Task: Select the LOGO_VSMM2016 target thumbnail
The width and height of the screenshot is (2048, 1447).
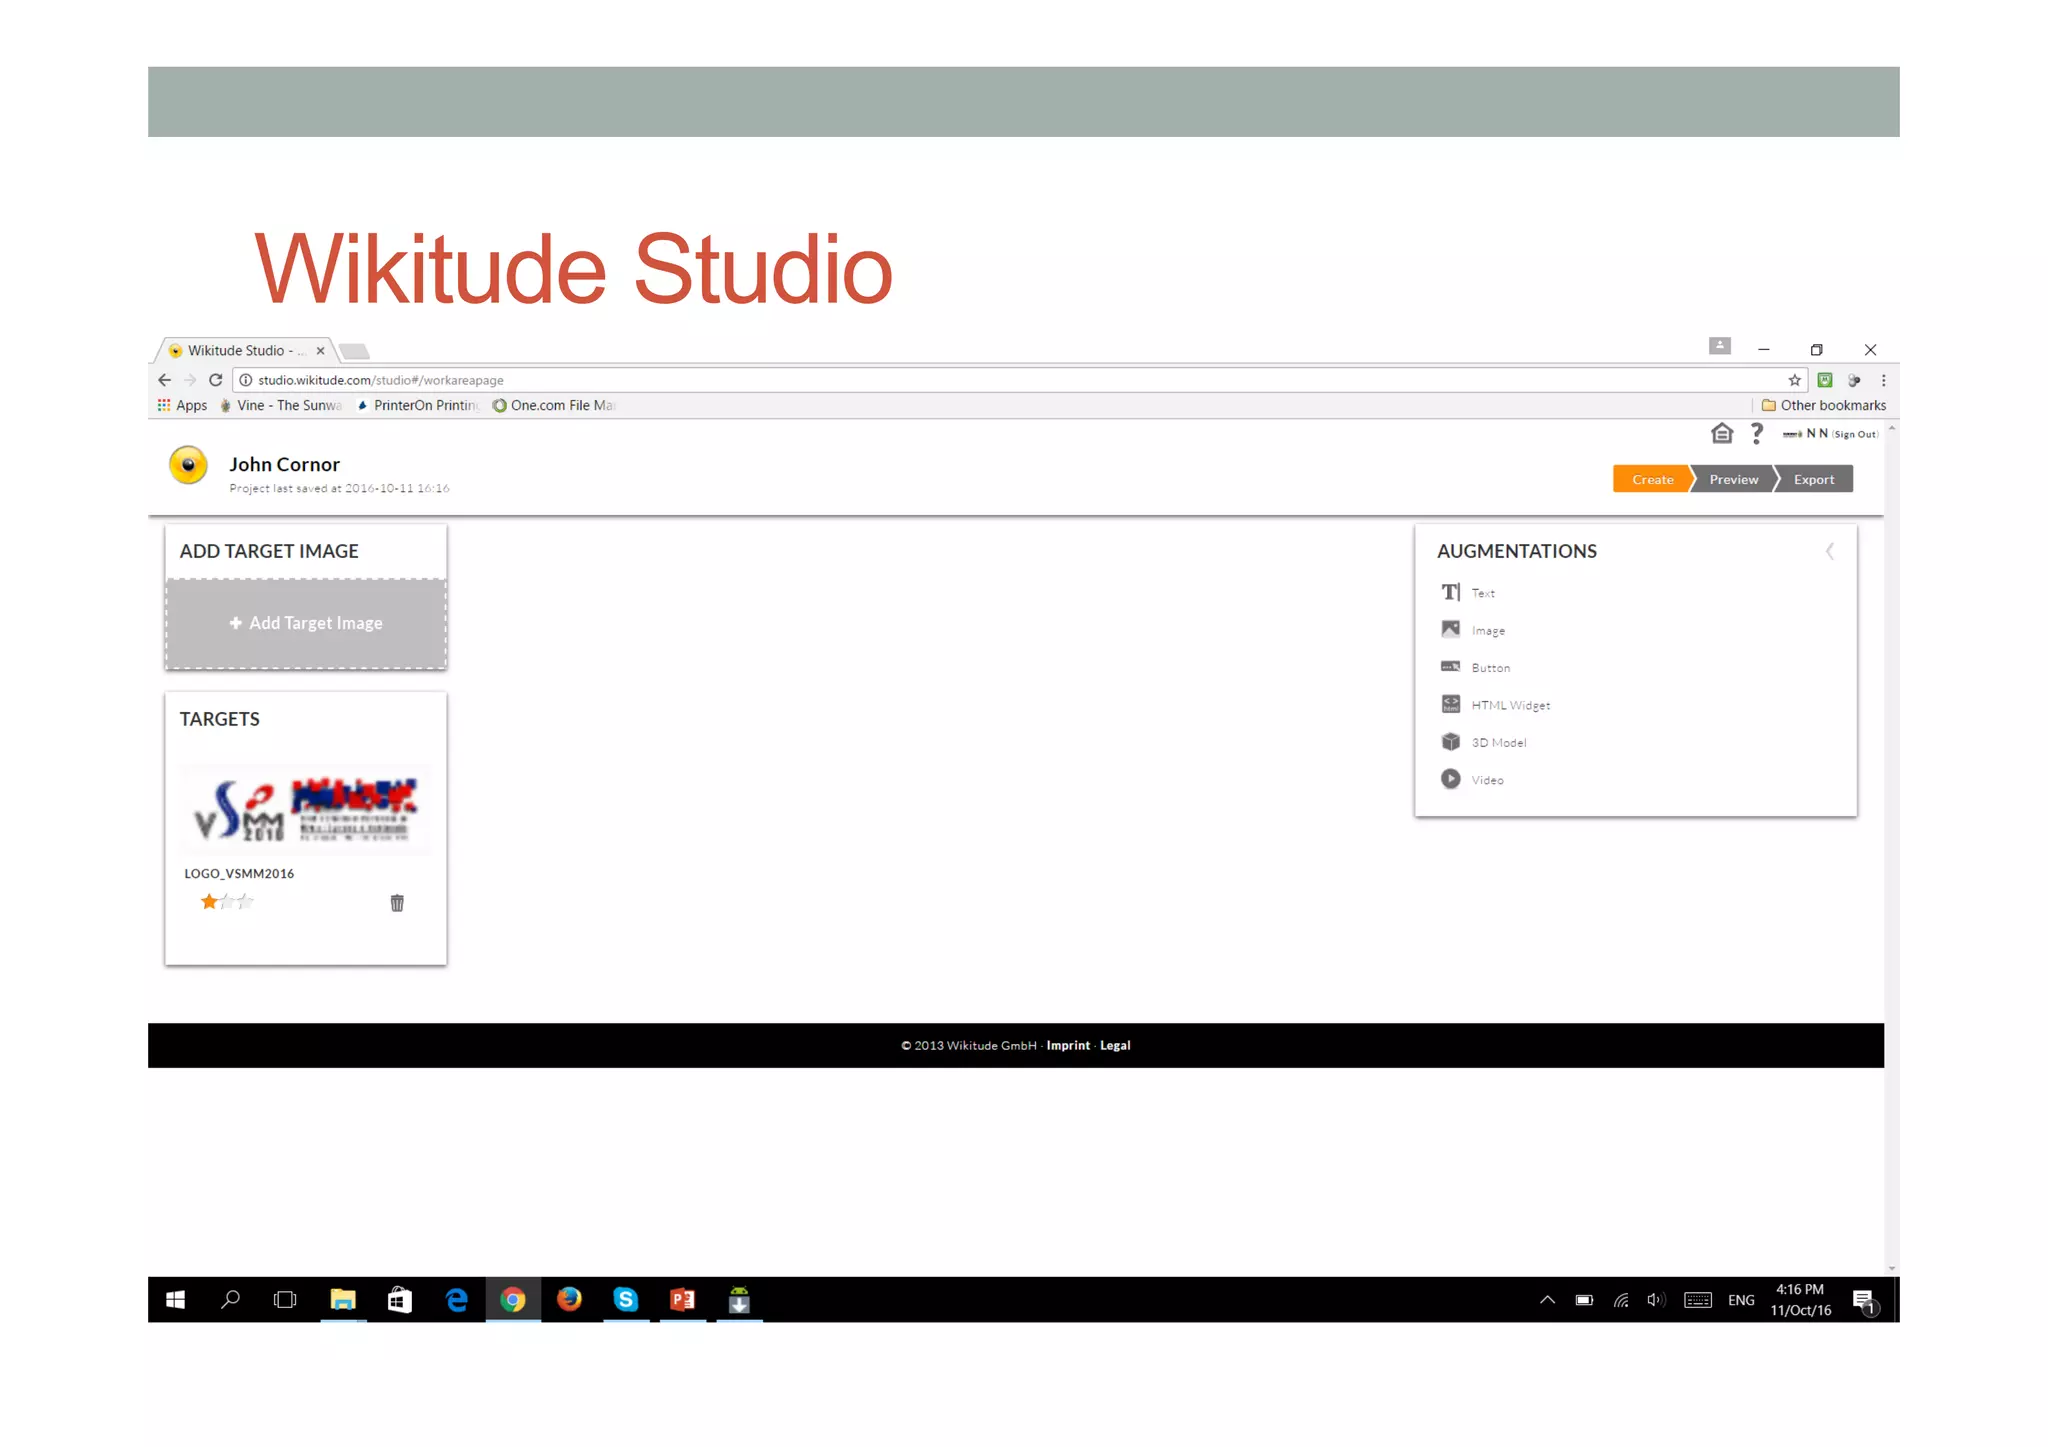Action: pyautogui.click(x=306, y=810)
